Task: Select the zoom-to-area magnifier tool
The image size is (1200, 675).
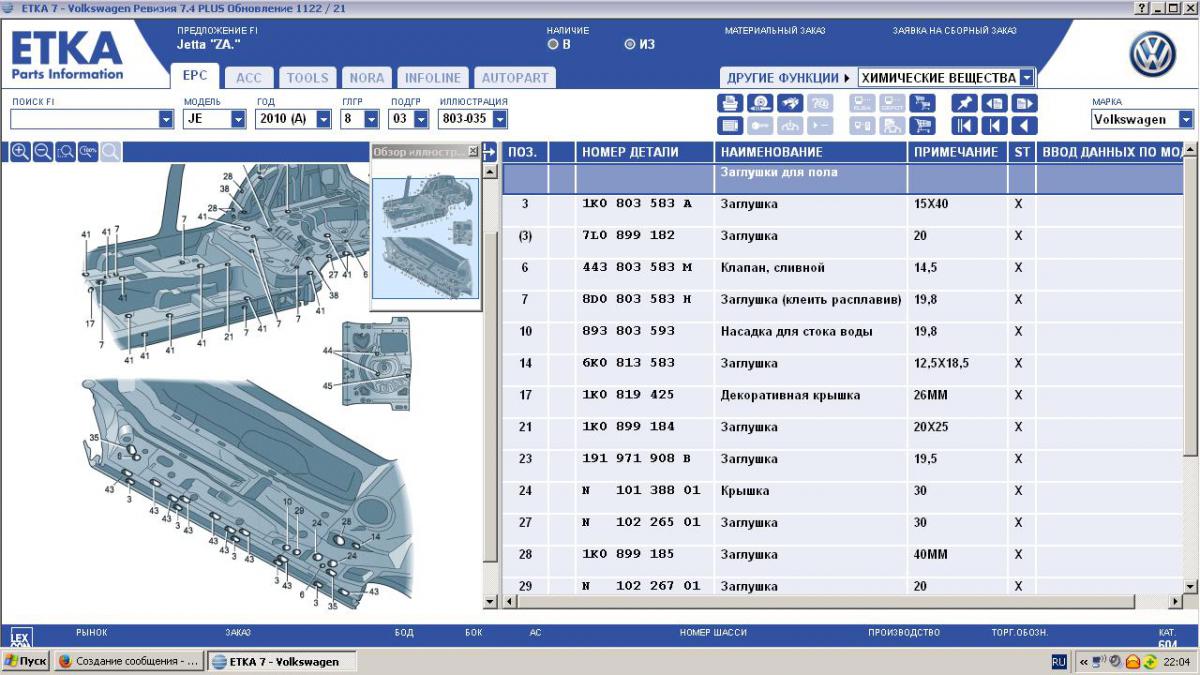Action: point(66,152)
